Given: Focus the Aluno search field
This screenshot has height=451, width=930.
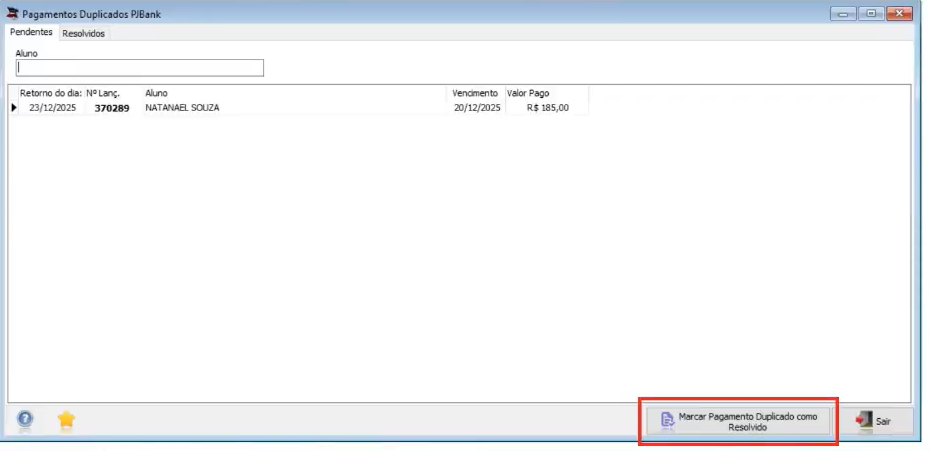Looking at the screenshot, I should [x=140, y=68].
